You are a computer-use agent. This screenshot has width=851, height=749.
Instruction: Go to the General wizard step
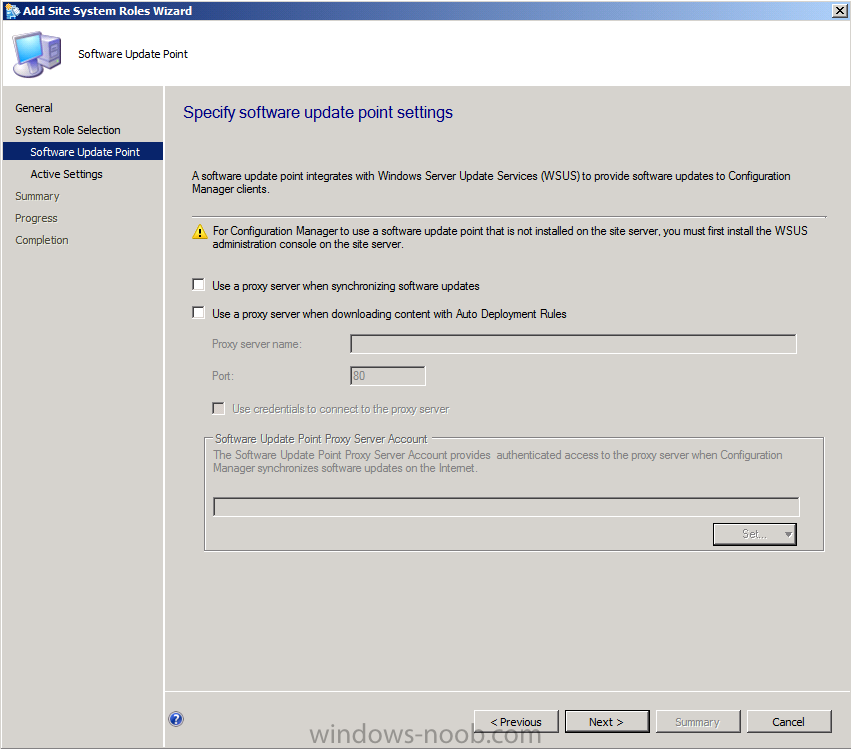[x=34, y=108]
